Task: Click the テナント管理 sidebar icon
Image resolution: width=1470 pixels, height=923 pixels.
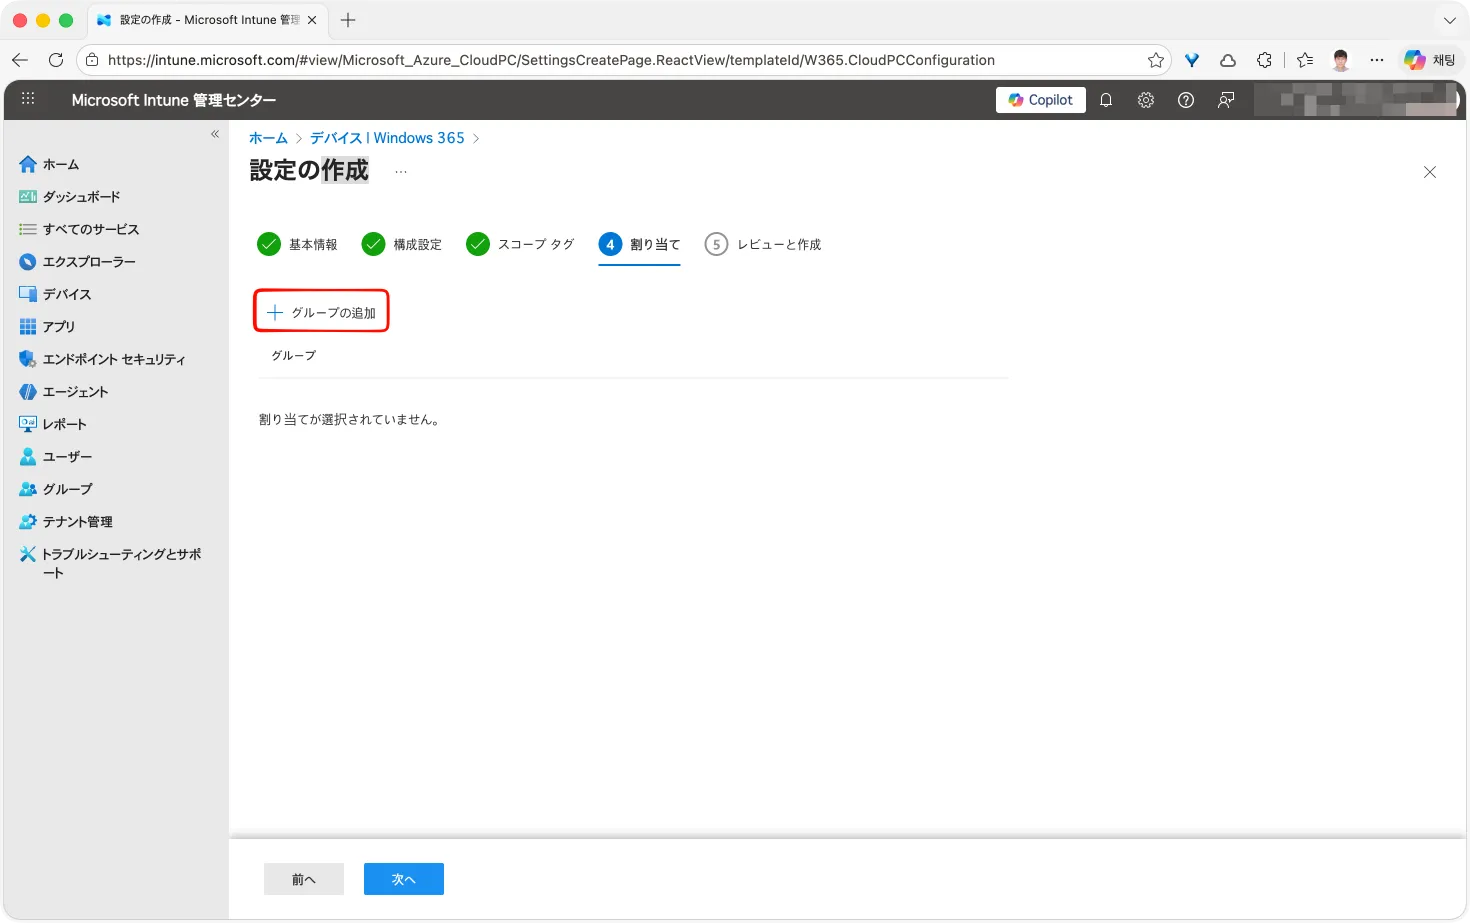Action: tap(28, 522)
